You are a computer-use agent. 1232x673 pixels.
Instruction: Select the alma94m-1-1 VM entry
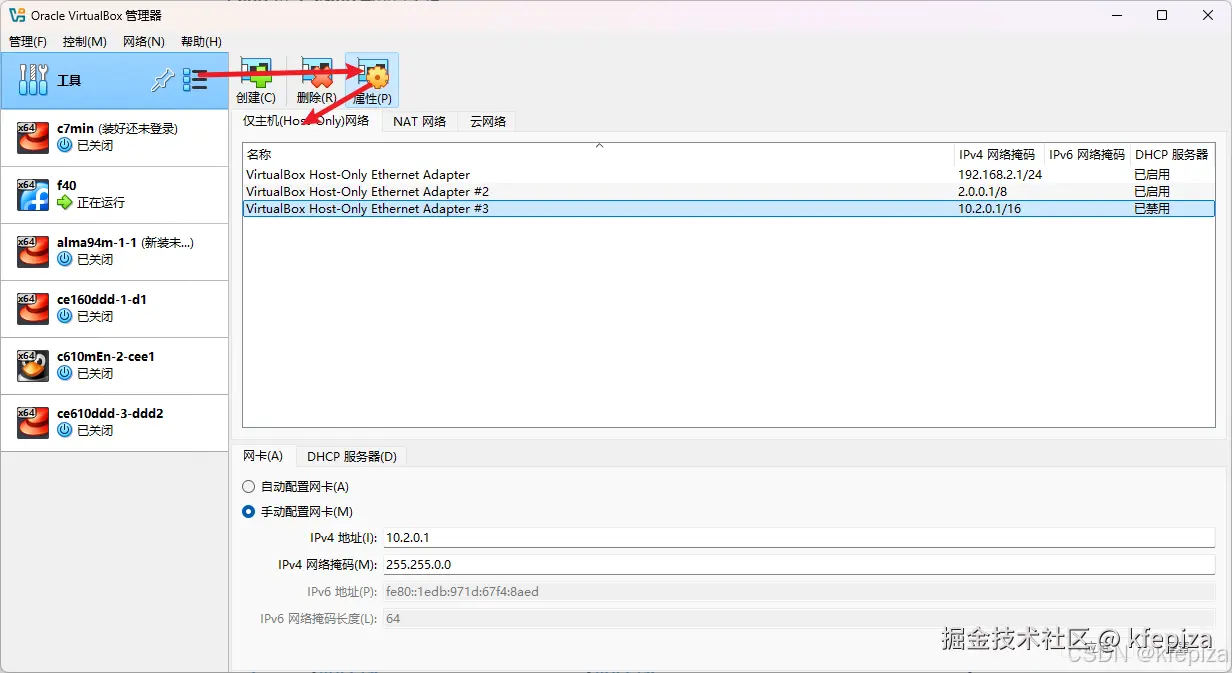(115, 252)
